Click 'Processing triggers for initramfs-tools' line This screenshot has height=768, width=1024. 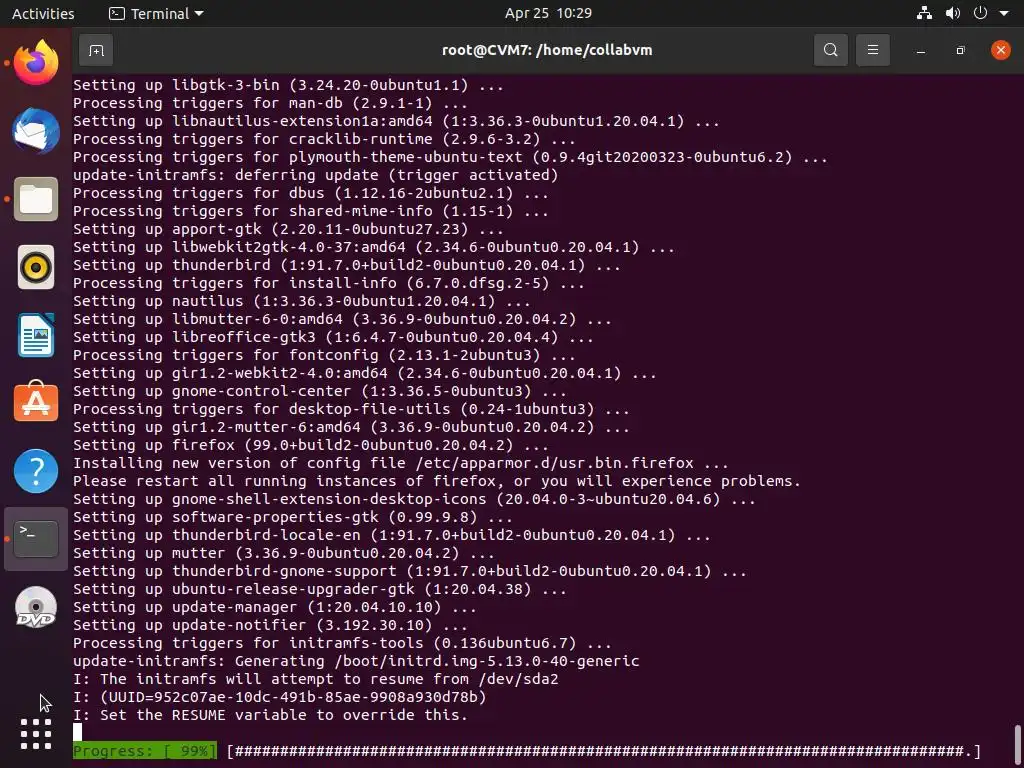coord(342,643)
